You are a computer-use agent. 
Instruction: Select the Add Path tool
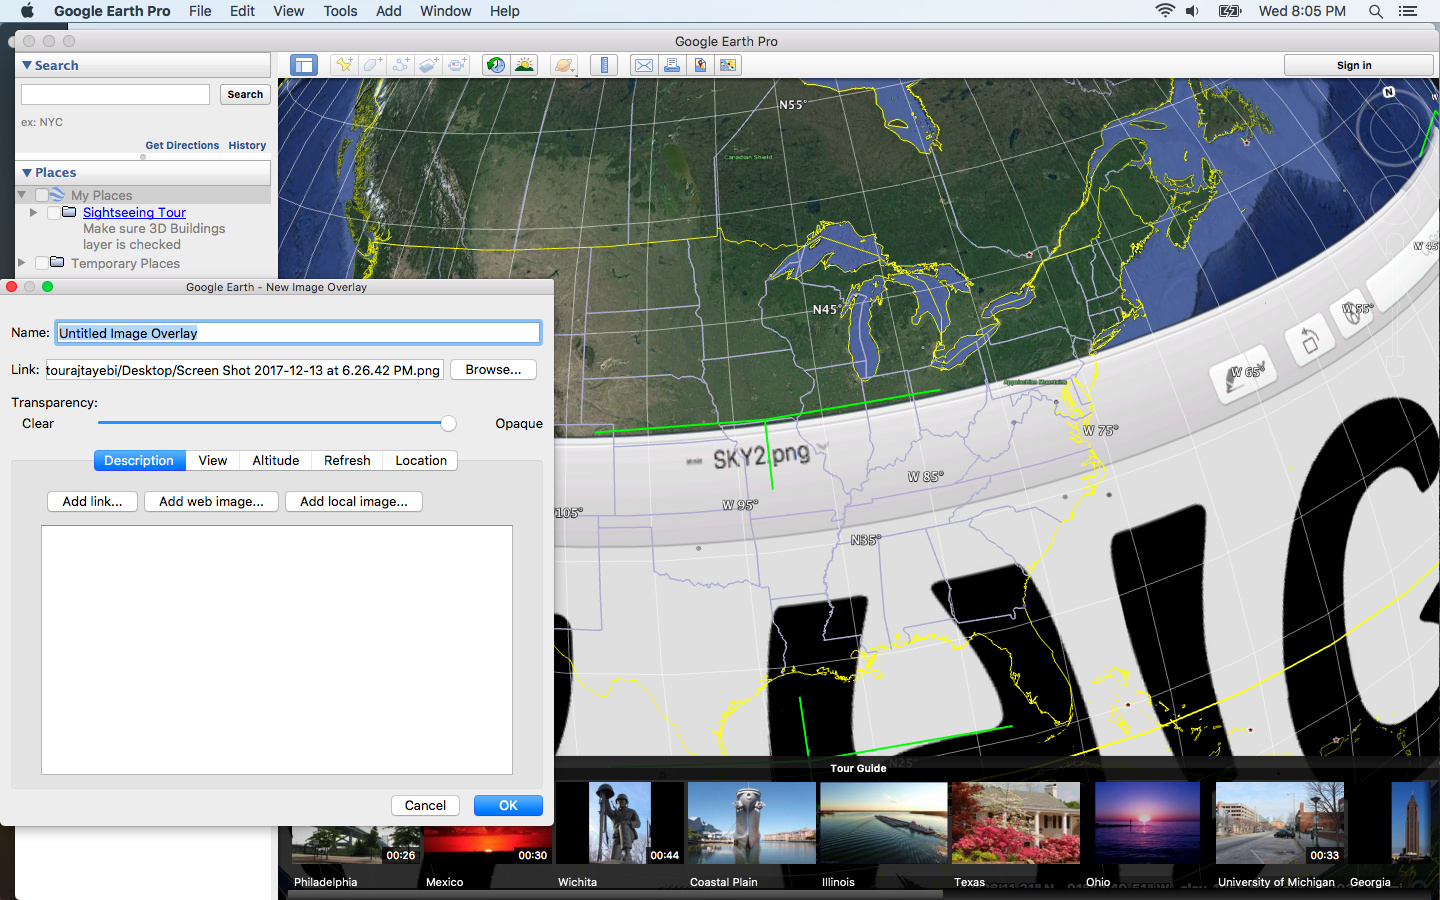(x=401, y=65)
